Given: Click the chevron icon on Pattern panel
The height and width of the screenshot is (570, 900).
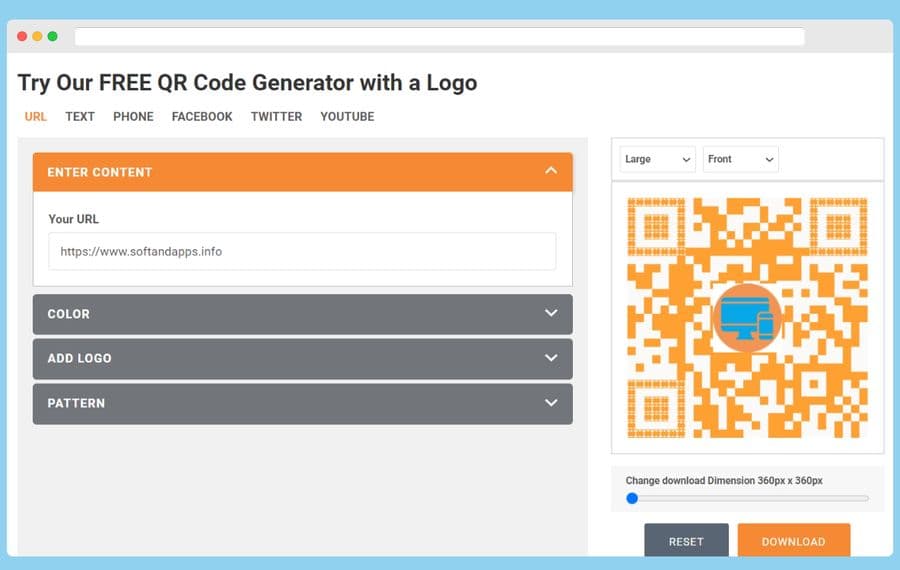Looking at the screenshot, I should click(x=551, y=402).
